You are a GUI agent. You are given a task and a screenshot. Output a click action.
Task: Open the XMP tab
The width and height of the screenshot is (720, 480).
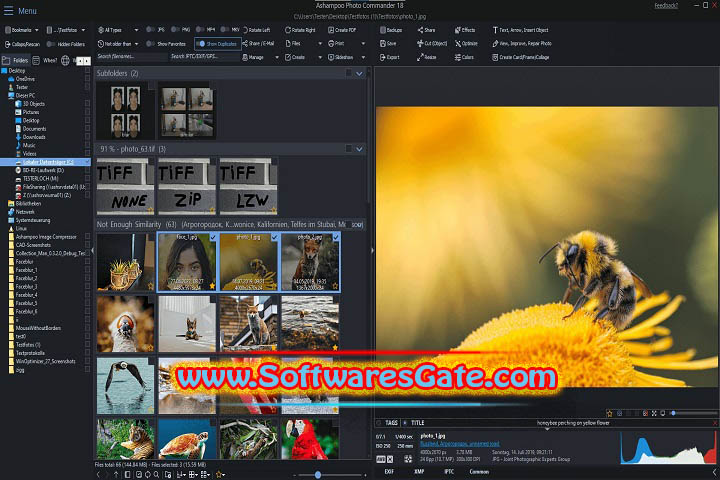point(419,472)
